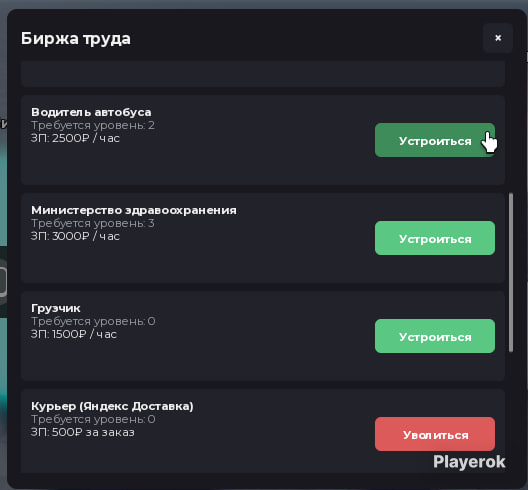
Task: Get hired as Грузчик
Action: click(435, 336)
